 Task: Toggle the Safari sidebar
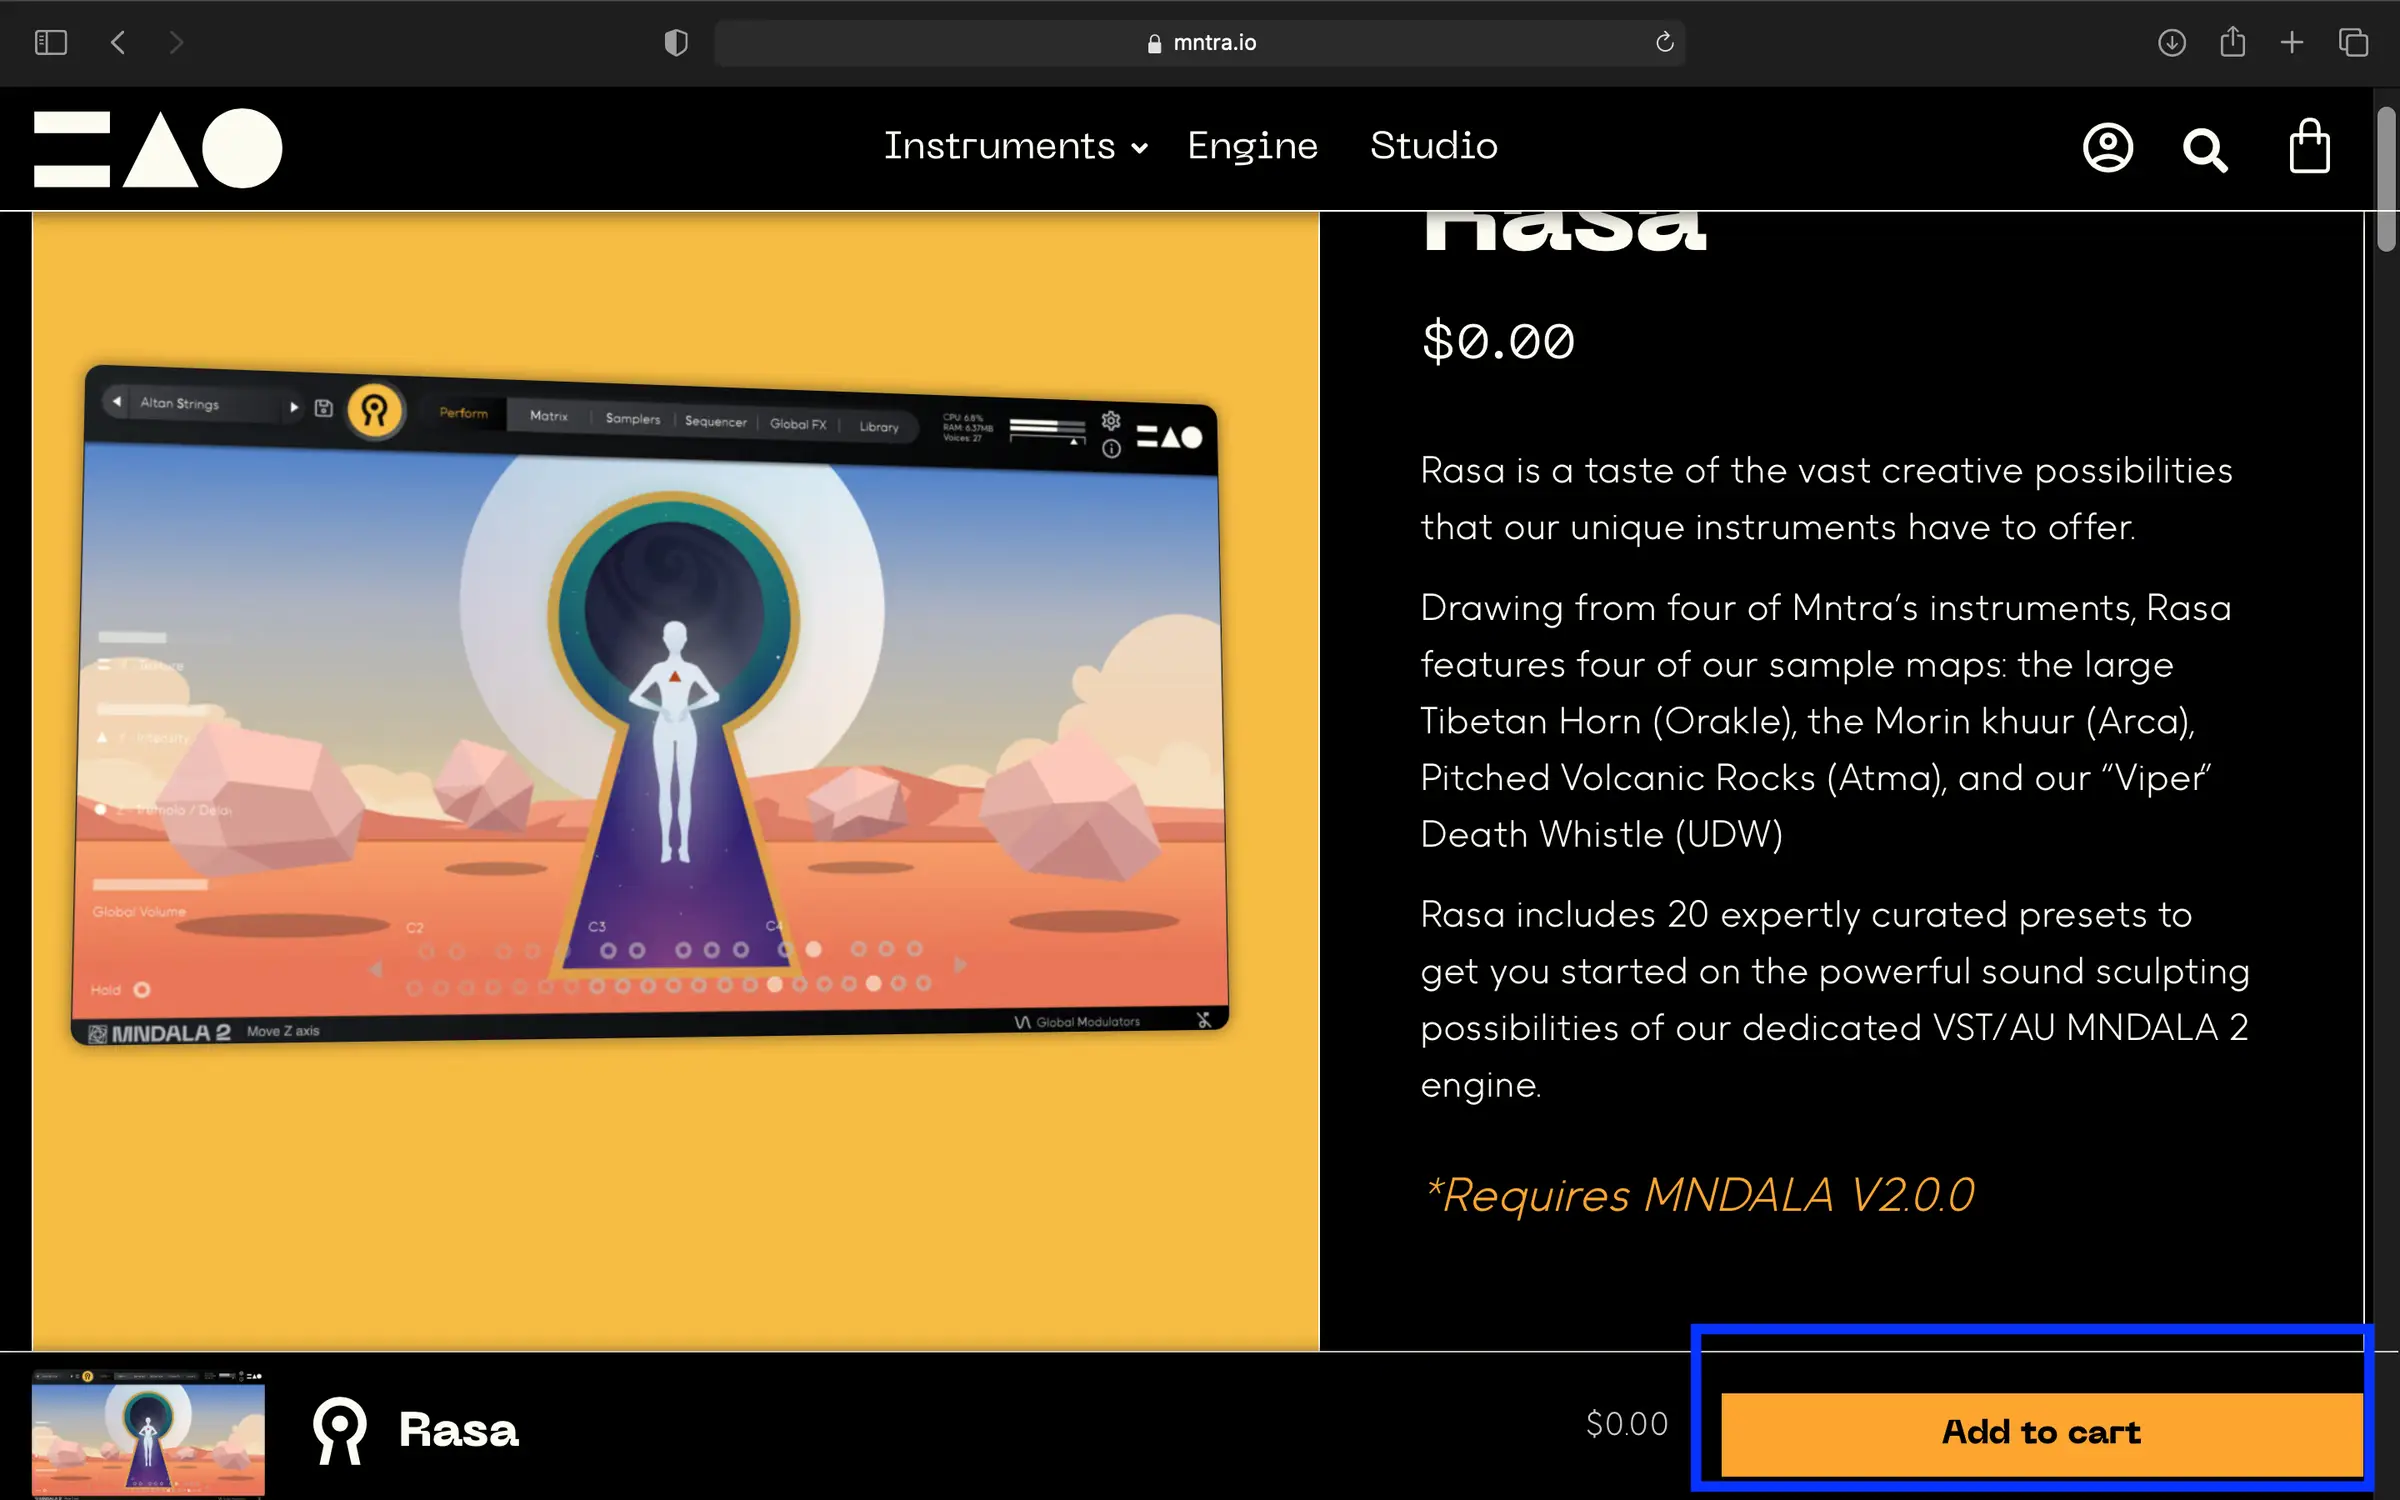(50, 42)
